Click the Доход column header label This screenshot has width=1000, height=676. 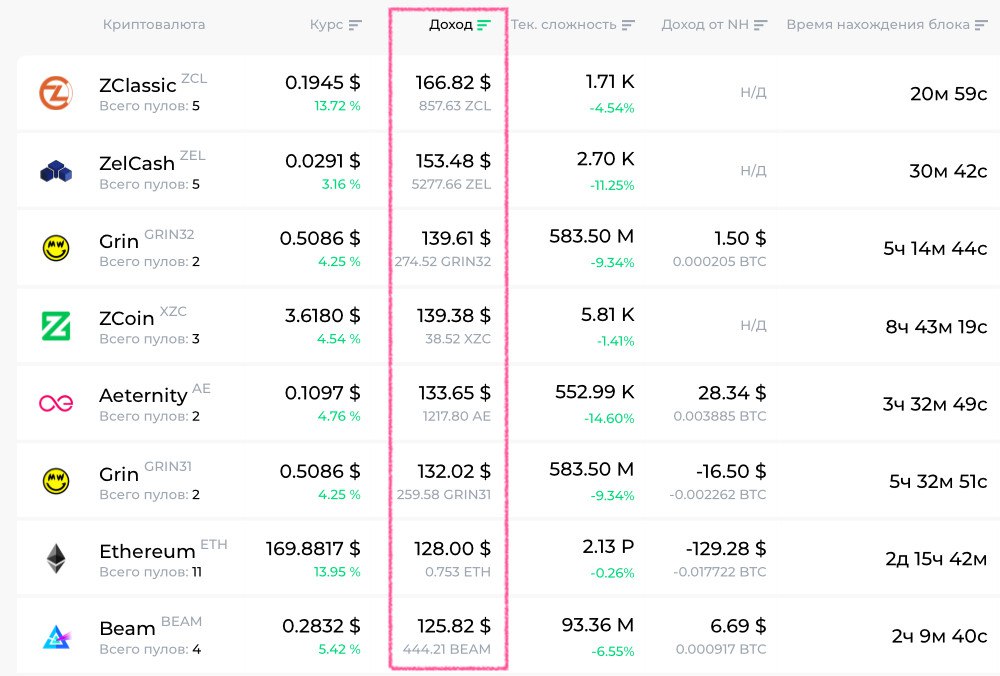coord(451,25)
